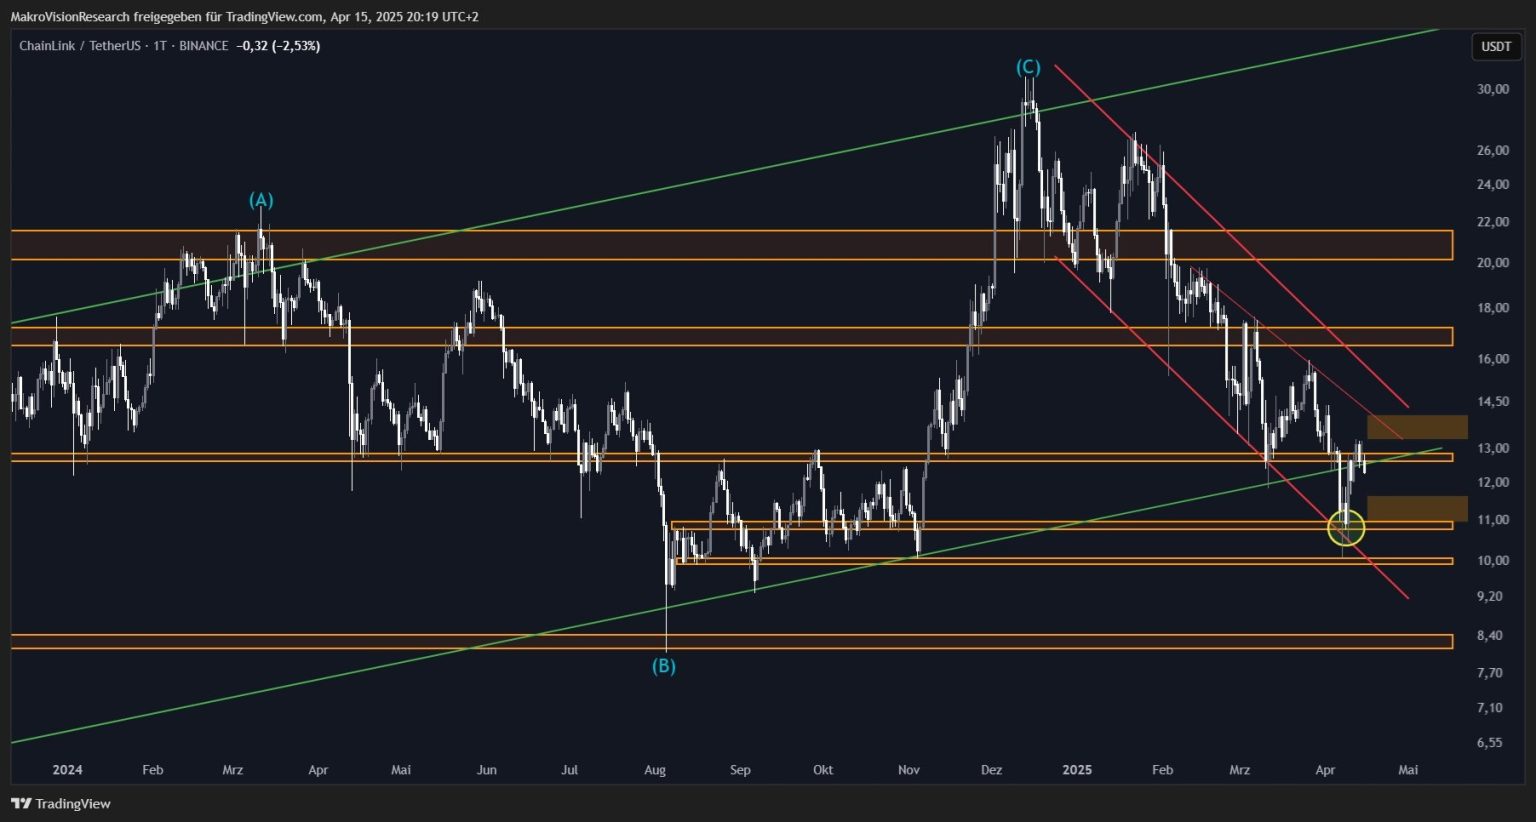Click the 10,00 price axis label
This screenshot has width=1536, height=822.
pos(1493,560)
